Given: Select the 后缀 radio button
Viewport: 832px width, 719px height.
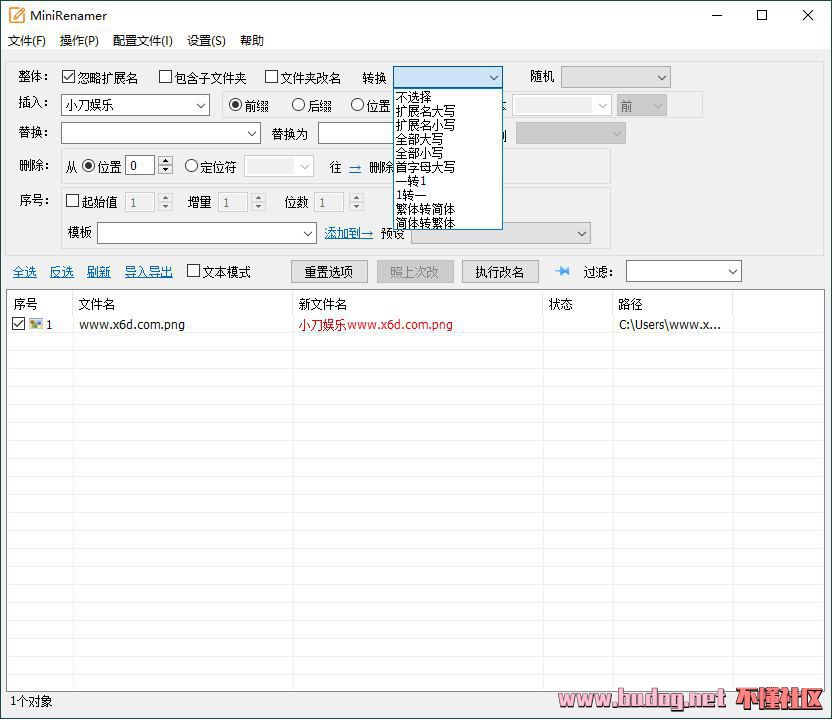Looking at the screenshot, I should click(298, 105).
